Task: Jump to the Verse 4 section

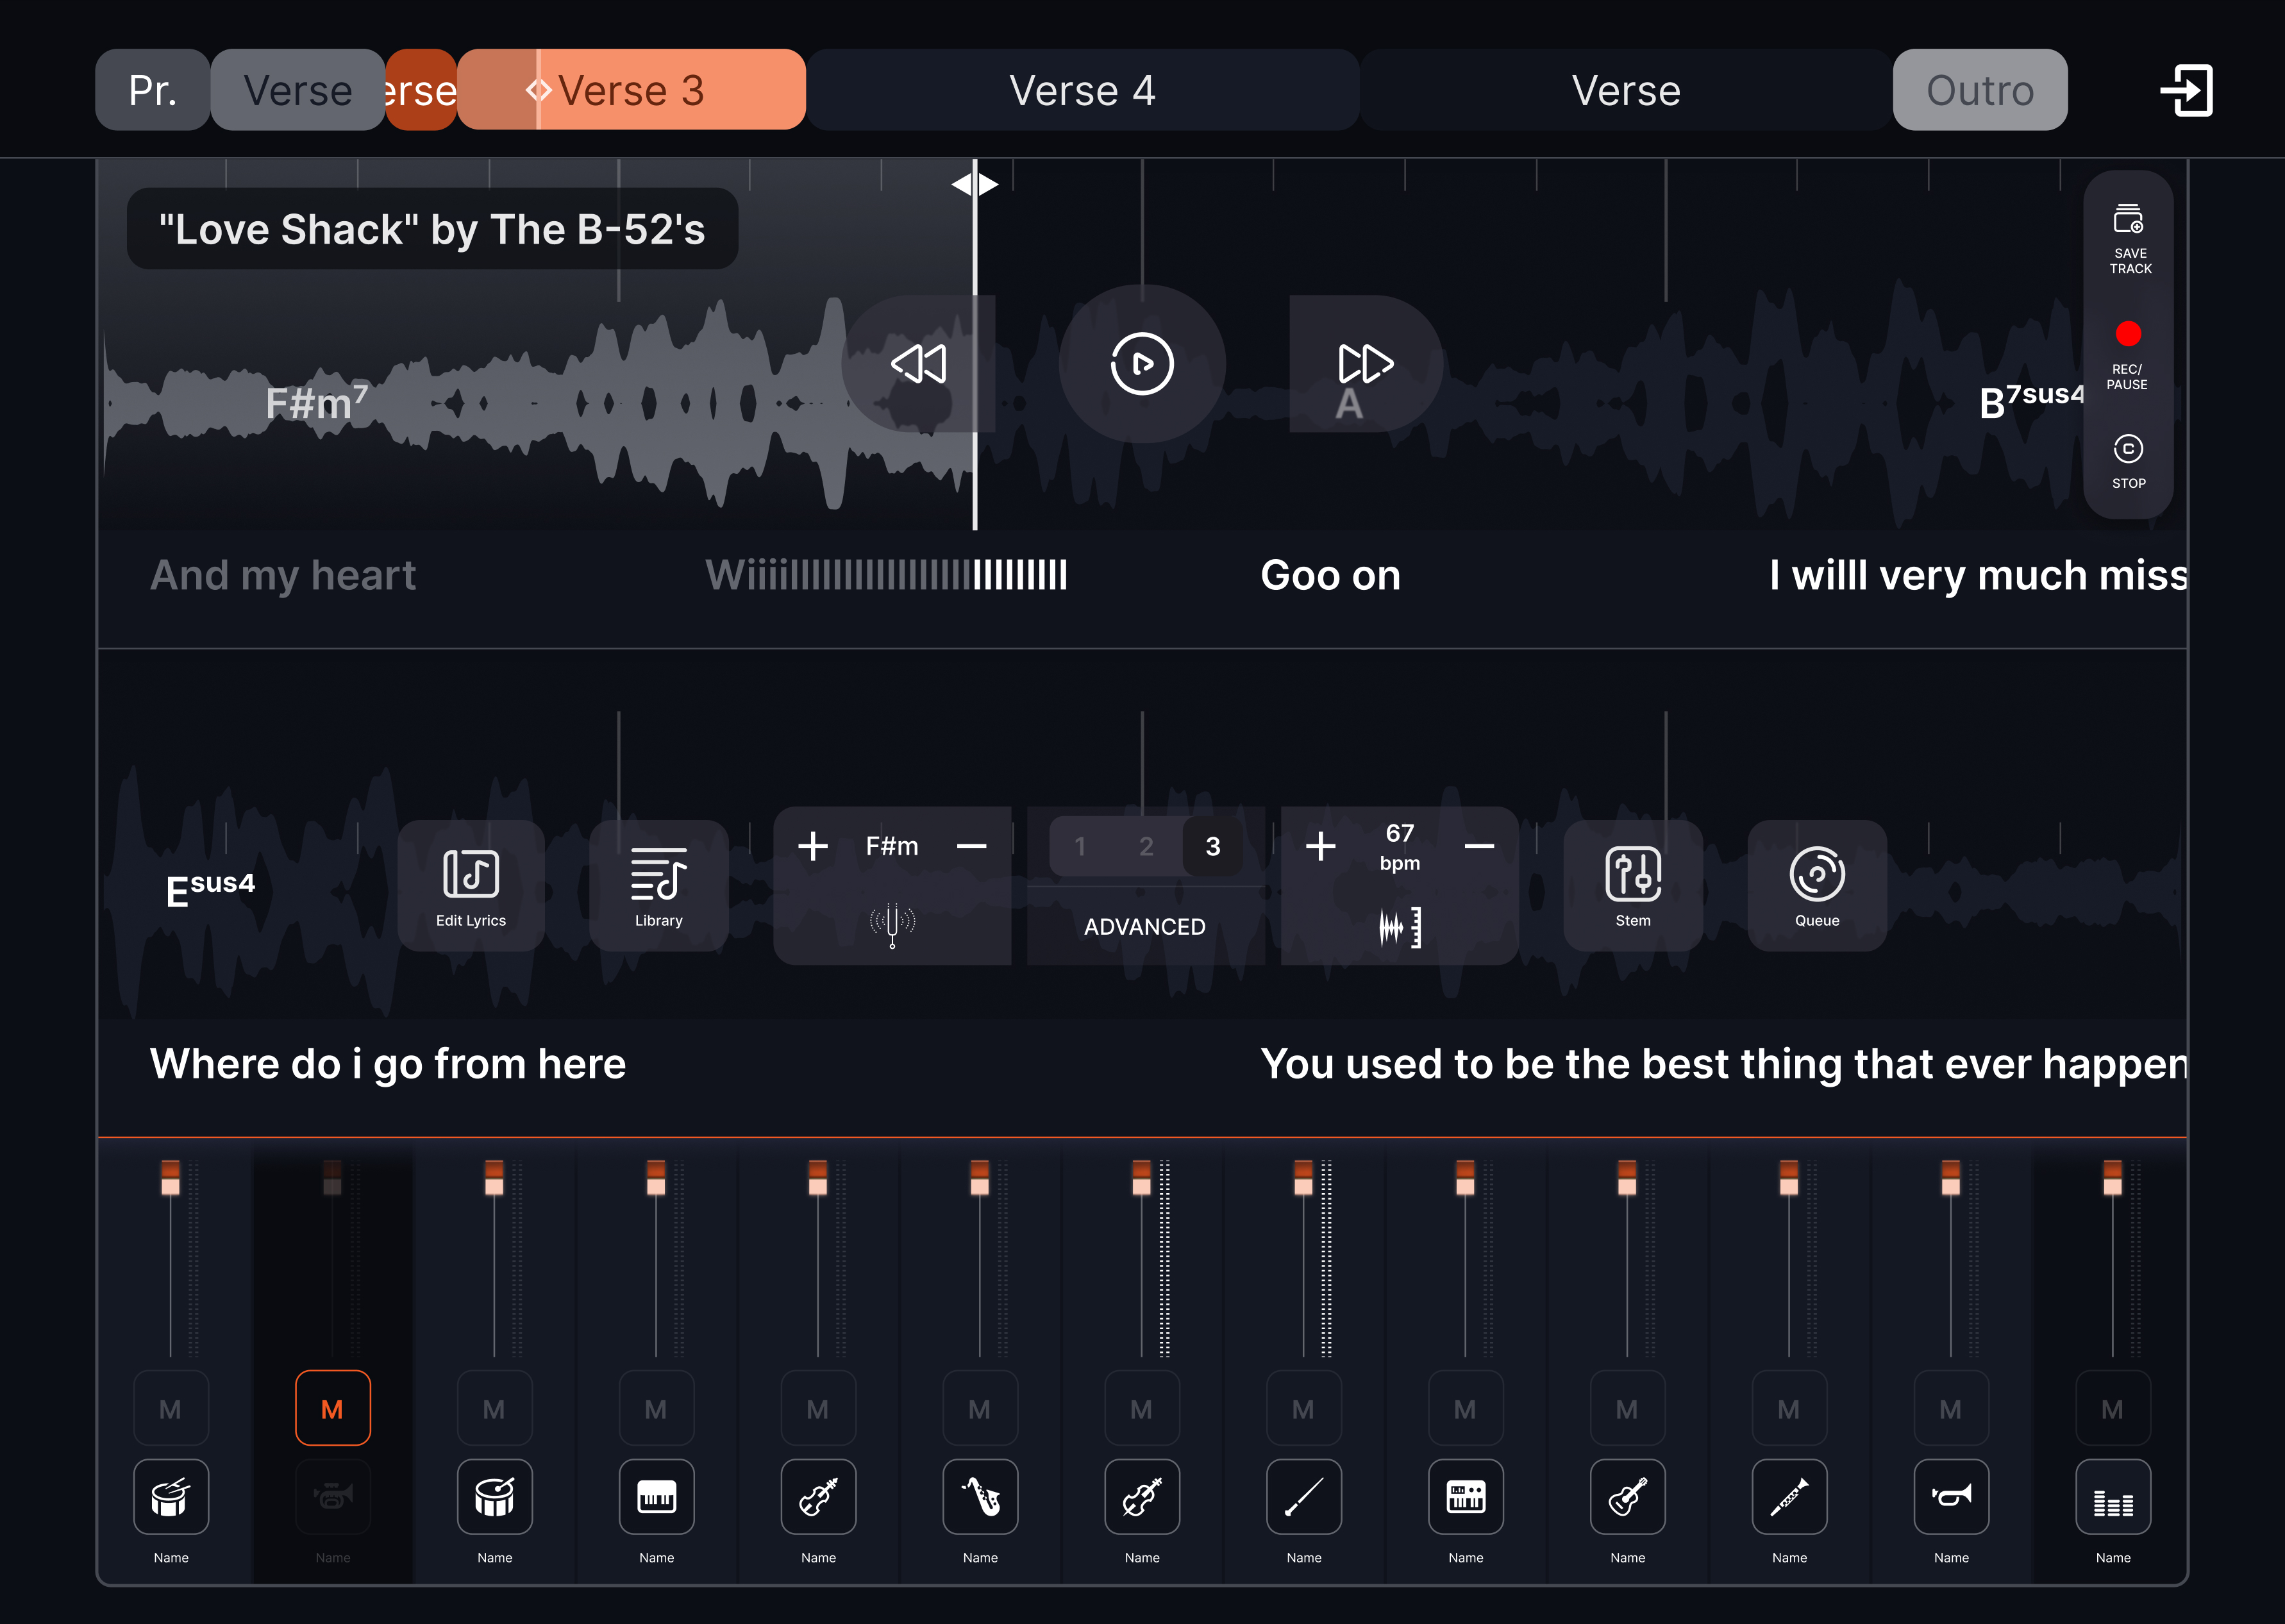Action: (x=1083, y=90)
